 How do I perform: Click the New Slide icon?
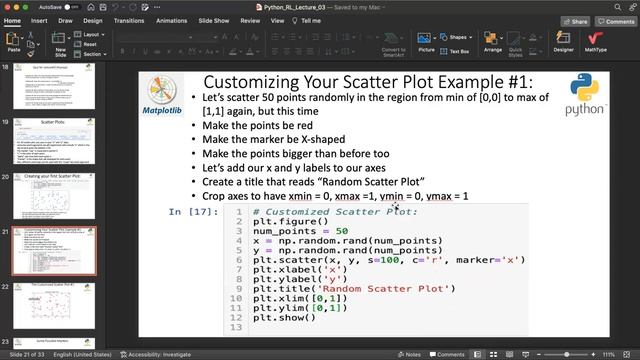58,38
